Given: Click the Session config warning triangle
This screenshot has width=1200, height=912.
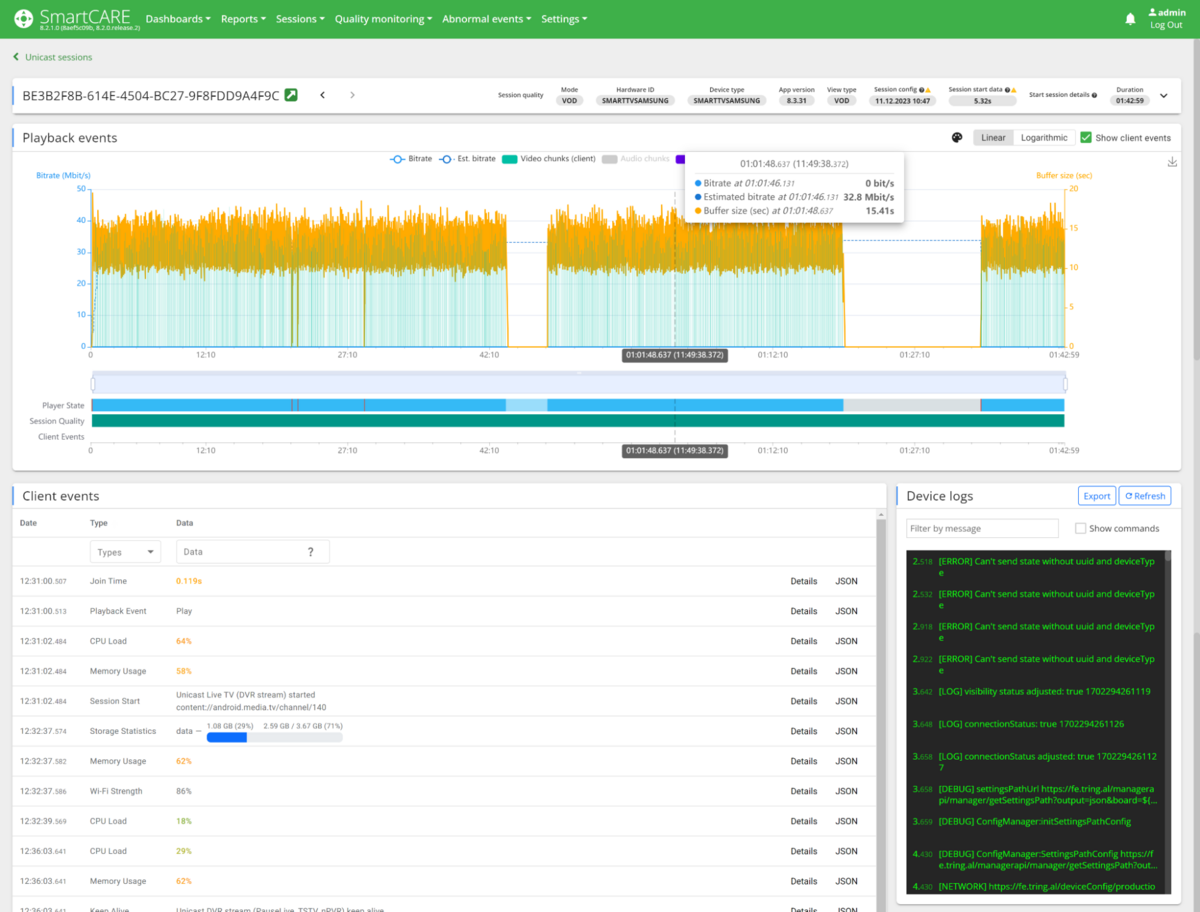Looking at the screenshot, I should click(x=928, y=90).
